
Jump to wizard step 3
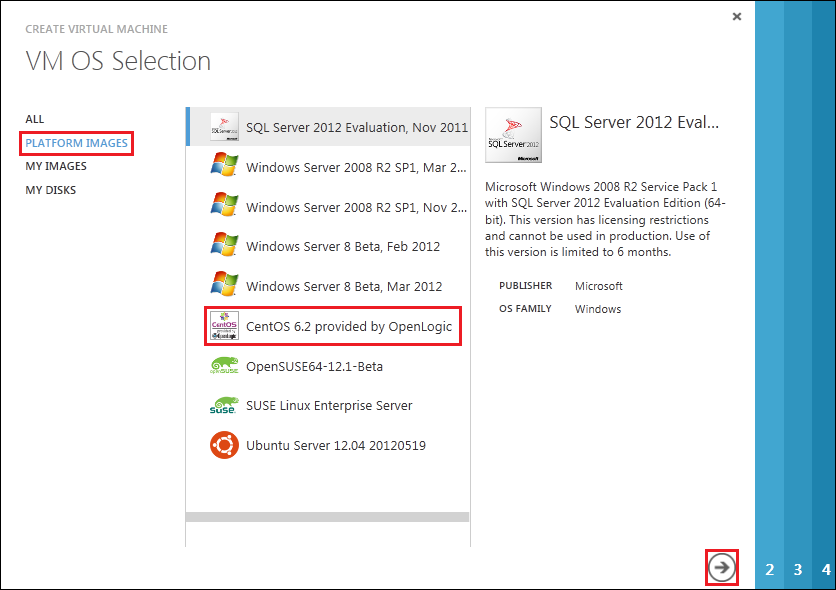click(798, 570)
